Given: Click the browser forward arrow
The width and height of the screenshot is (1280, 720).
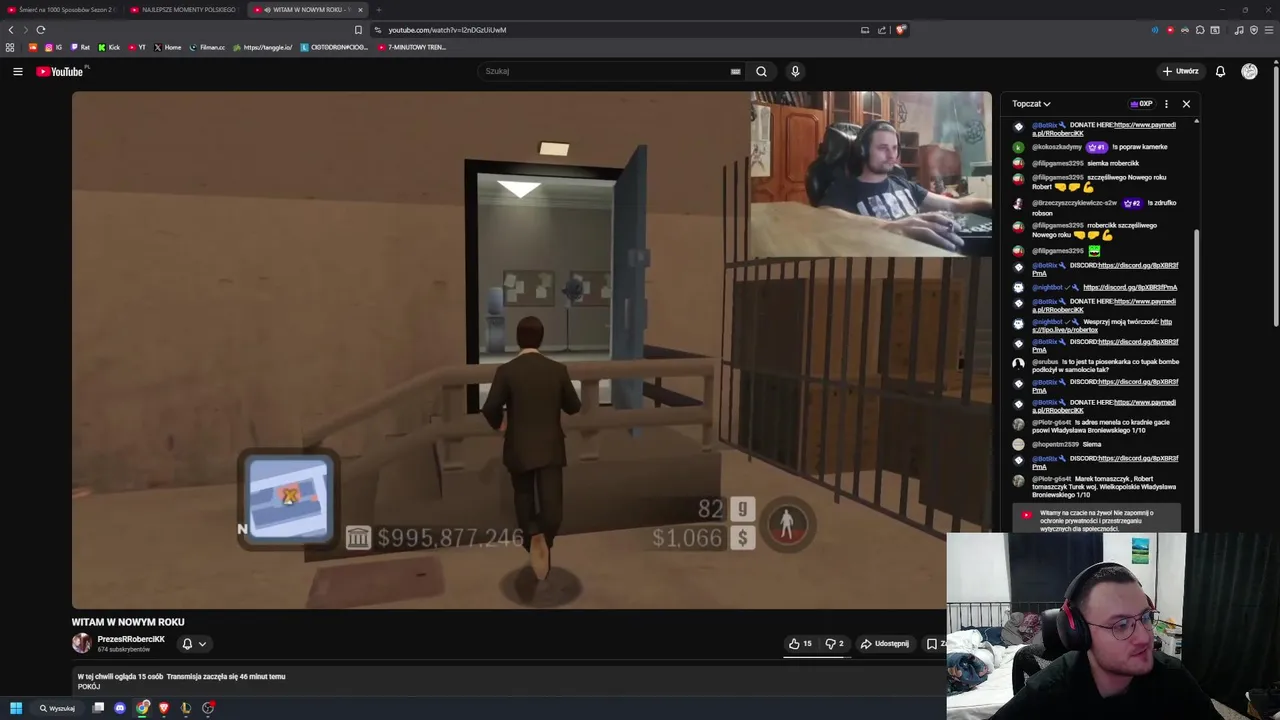Looking at the screenshot, I should [x=25, y=30].
